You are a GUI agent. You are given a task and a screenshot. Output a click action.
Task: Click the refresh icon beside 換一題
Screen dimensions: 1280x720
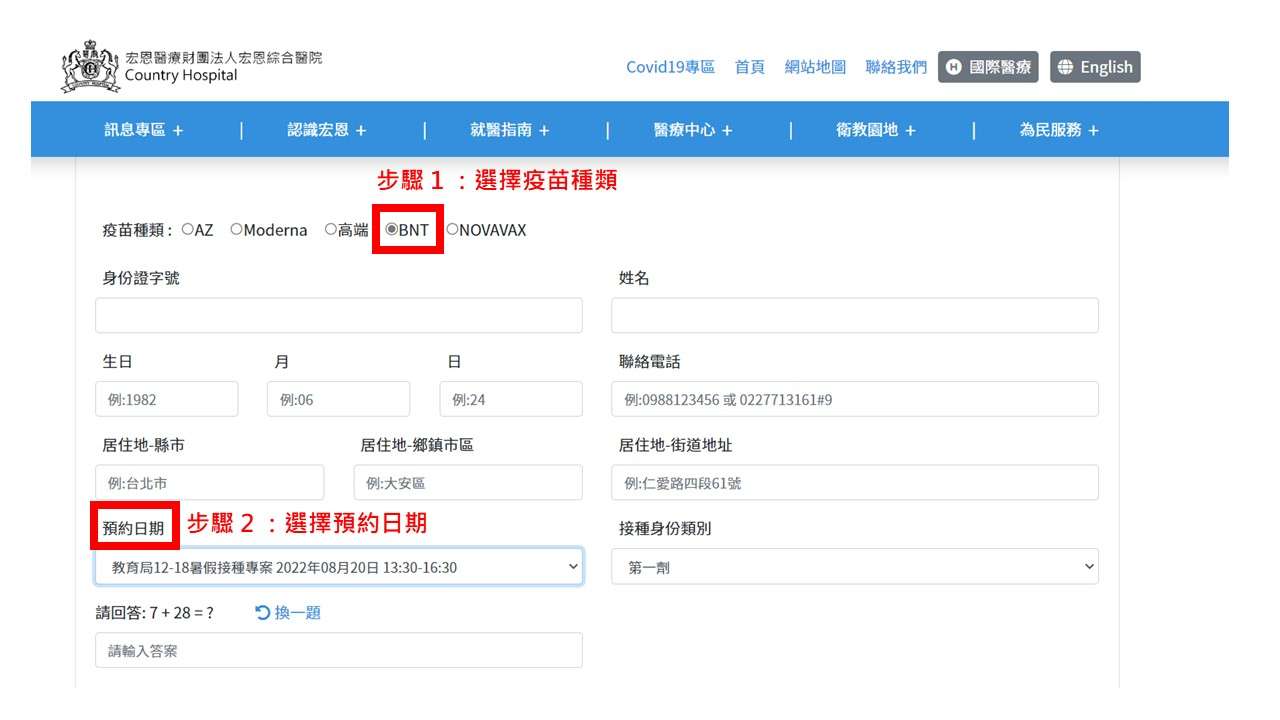click(263, 613)
